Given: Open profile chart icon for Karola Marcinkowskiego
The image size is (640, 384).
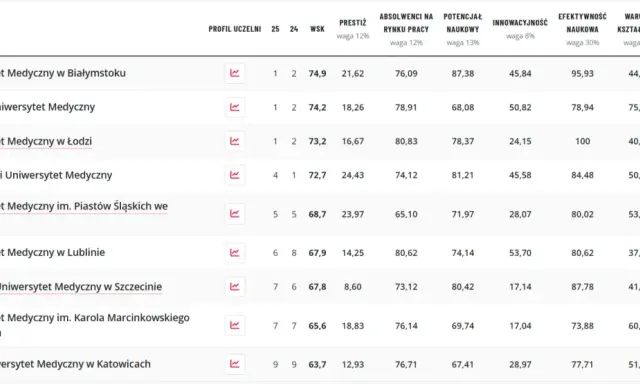Looking at the screenshot, I should [235, 325].
